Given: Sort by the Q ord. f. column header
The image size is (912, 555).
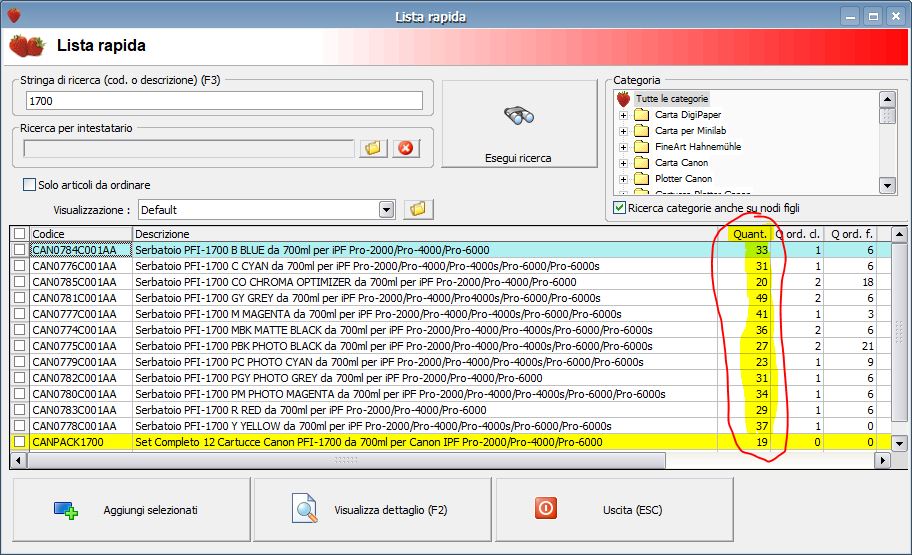Looking at the screenshot, I should click(850, 234).
